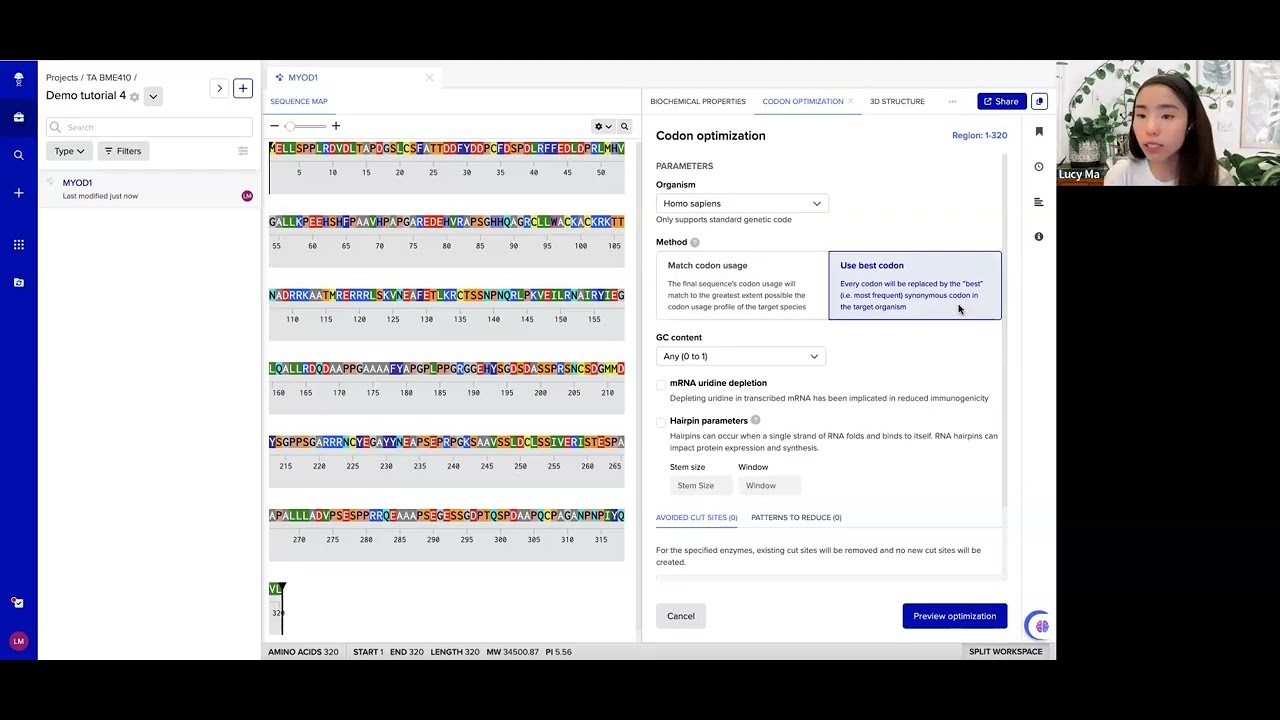1280x720 pixels.
Task: Open the Benchling home logo icon
Action: coord(18,79)
